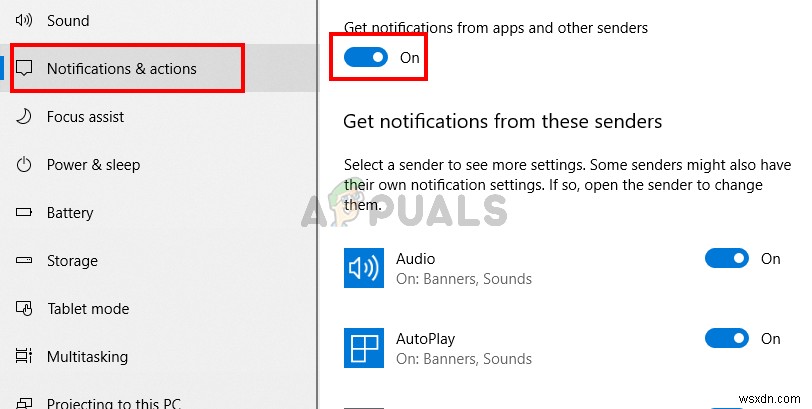Screen dimensions: 812x409
Task: Click 'Get notifications from apps and other senders' label
Action: [496, 28]
